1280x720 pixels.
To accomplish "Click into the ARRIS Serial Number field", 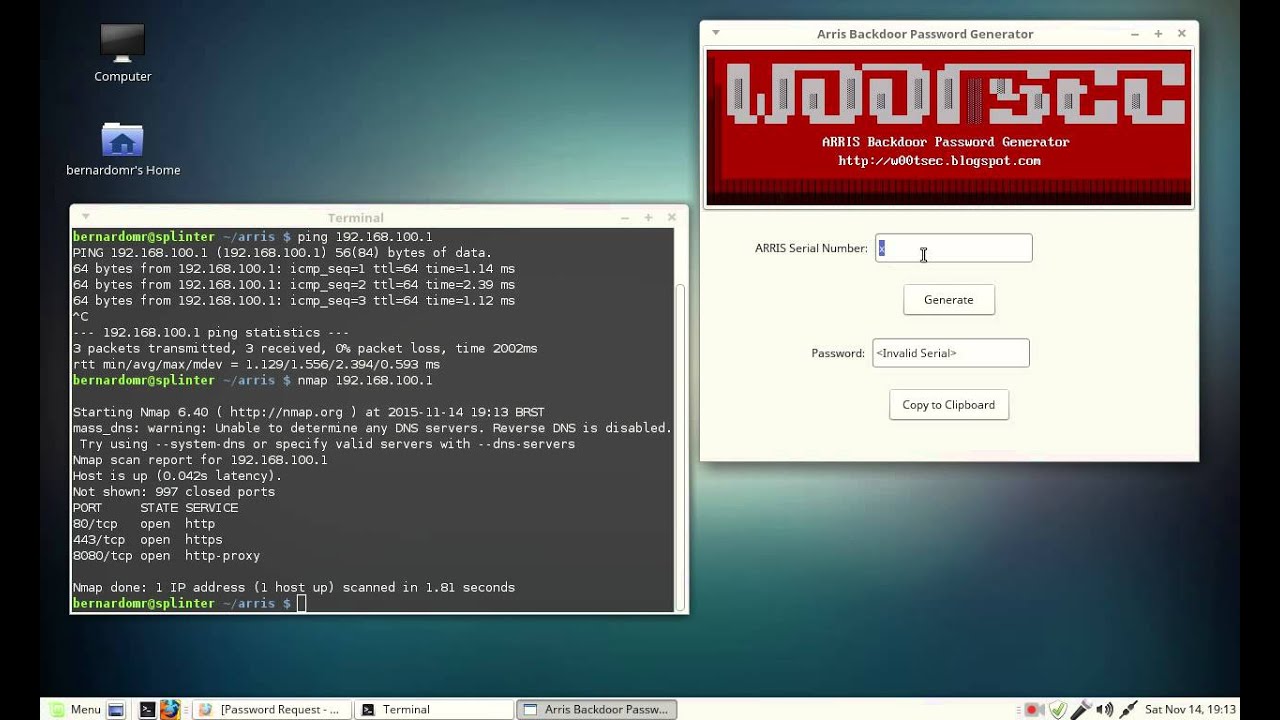I will coord(953,248).
